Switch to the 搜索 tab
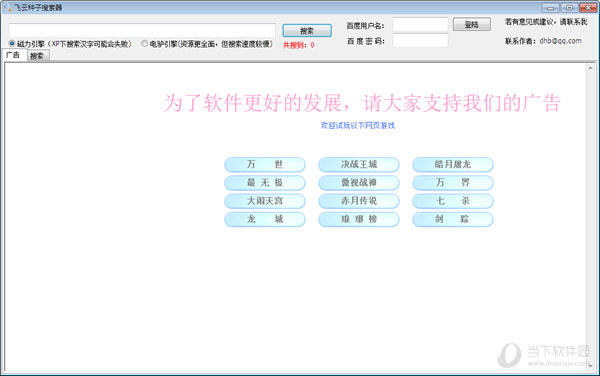 click(37, 56)
